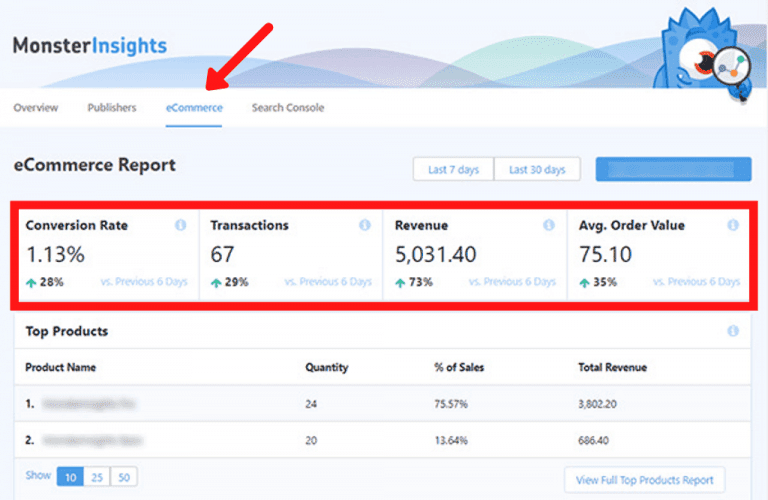Click the eCommerce Report heading
Viewport: 768px width, 500px height.
(x=95, y=165)
